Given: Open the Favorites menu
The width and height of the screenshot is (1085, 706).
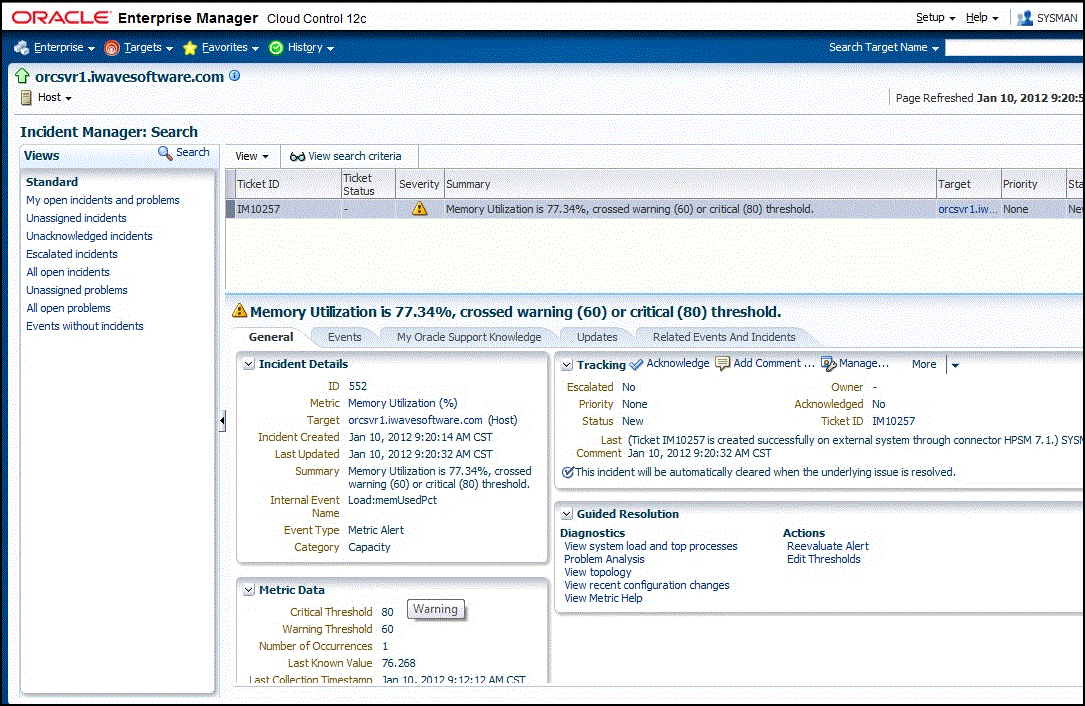Looking at the screenshot, I should point(230,48).
